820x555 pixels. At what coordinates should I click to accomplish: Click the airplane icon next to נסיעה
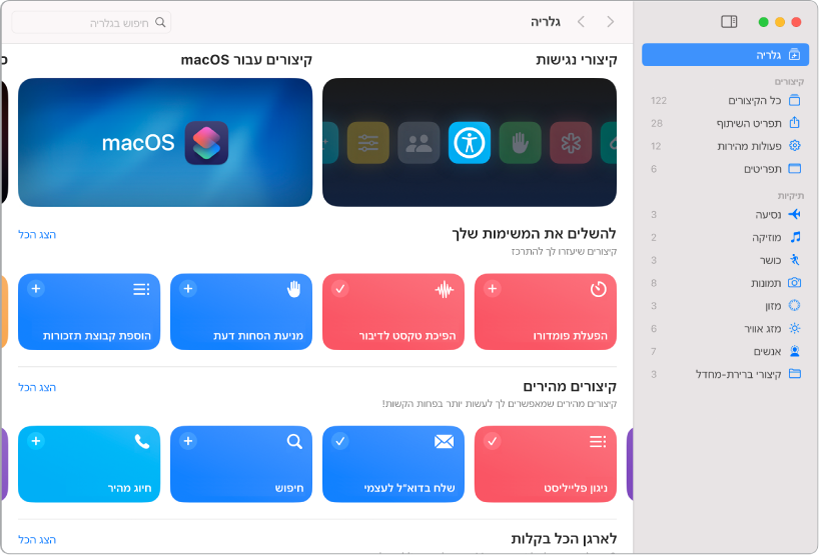pos(794,214)
